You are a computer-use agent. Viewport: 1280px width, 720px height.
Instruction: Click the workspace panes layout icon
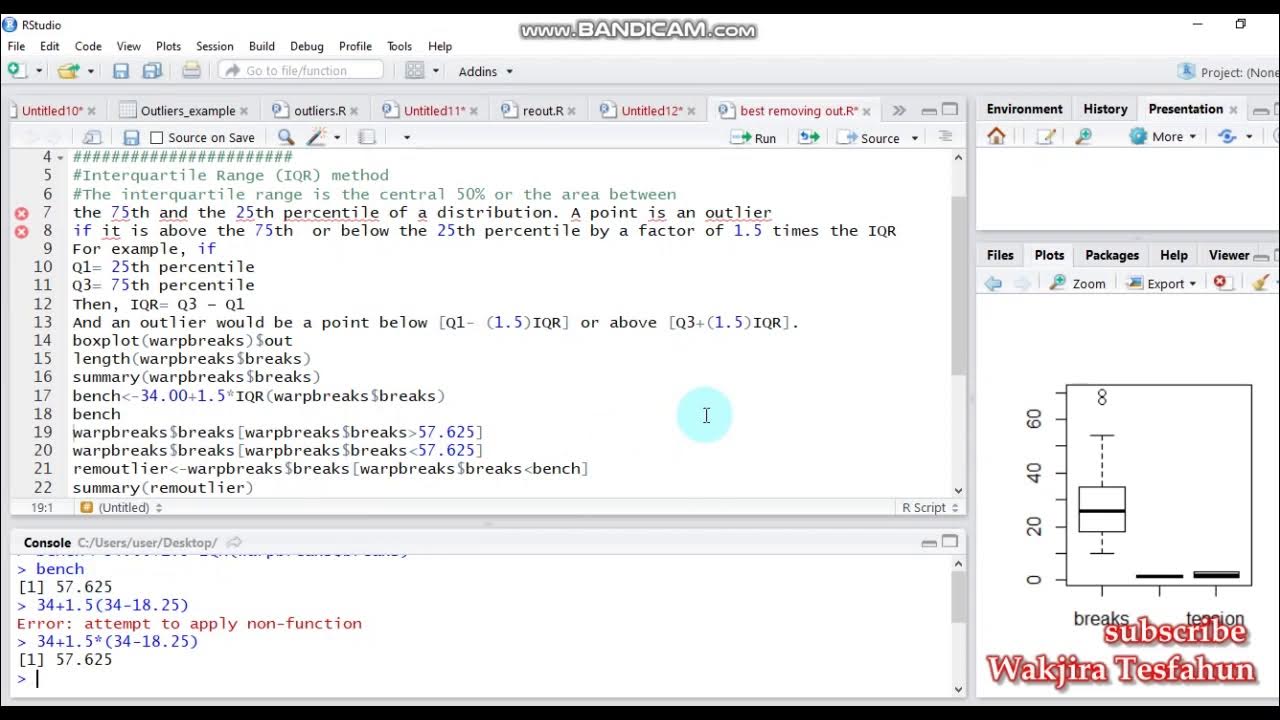click(414, 71)
